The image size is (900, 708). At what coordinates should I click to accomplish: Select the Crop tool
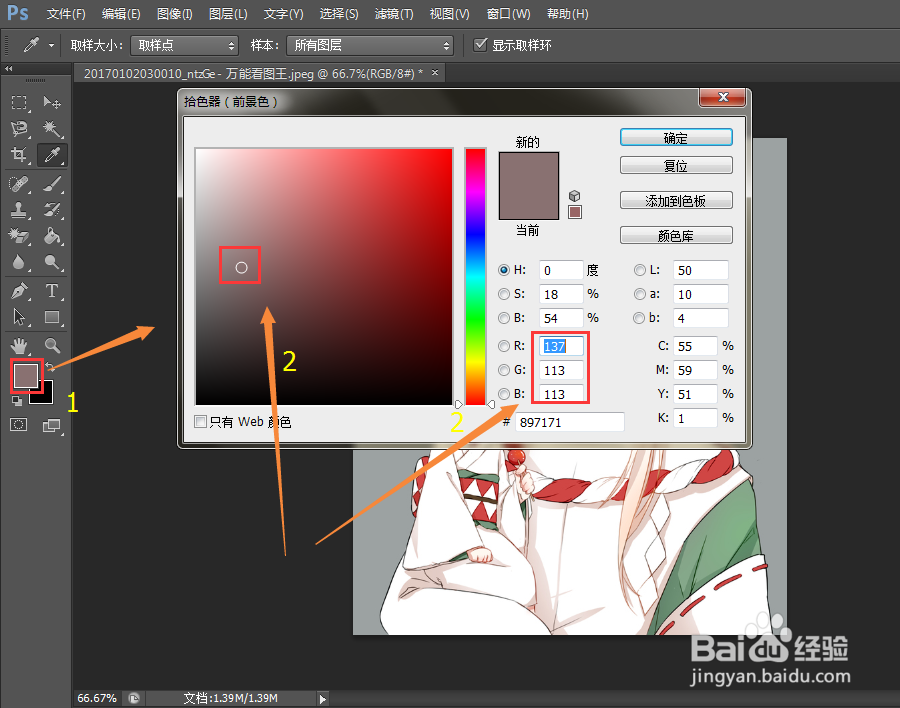coord(18,153)
